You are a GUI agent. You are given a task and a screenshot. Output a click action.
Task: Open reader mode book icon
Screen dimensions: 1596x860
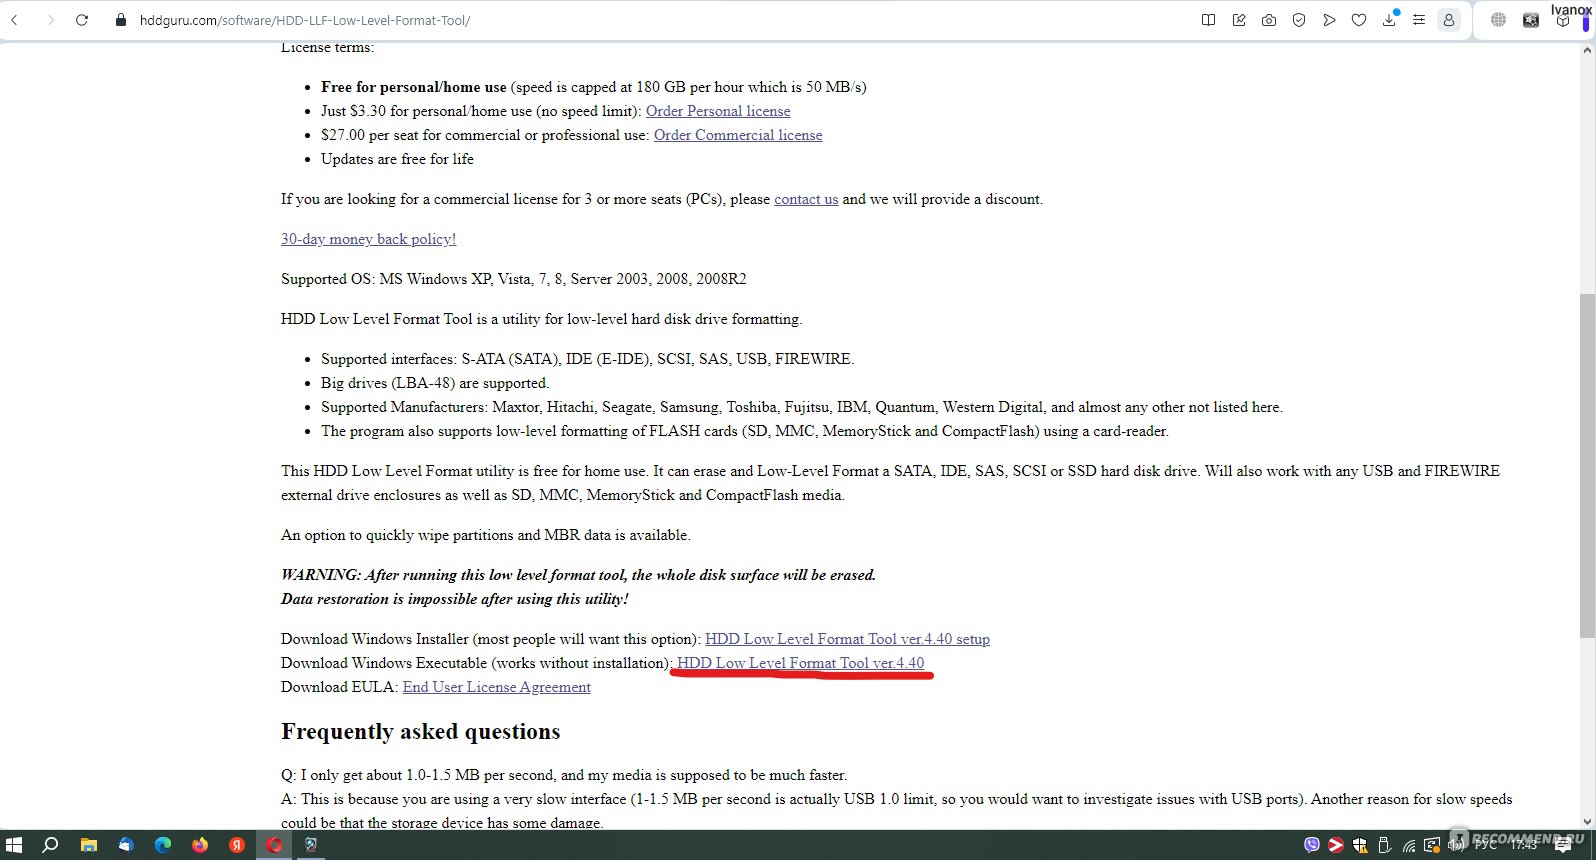pyautogui.click(x=1208, y=20)
